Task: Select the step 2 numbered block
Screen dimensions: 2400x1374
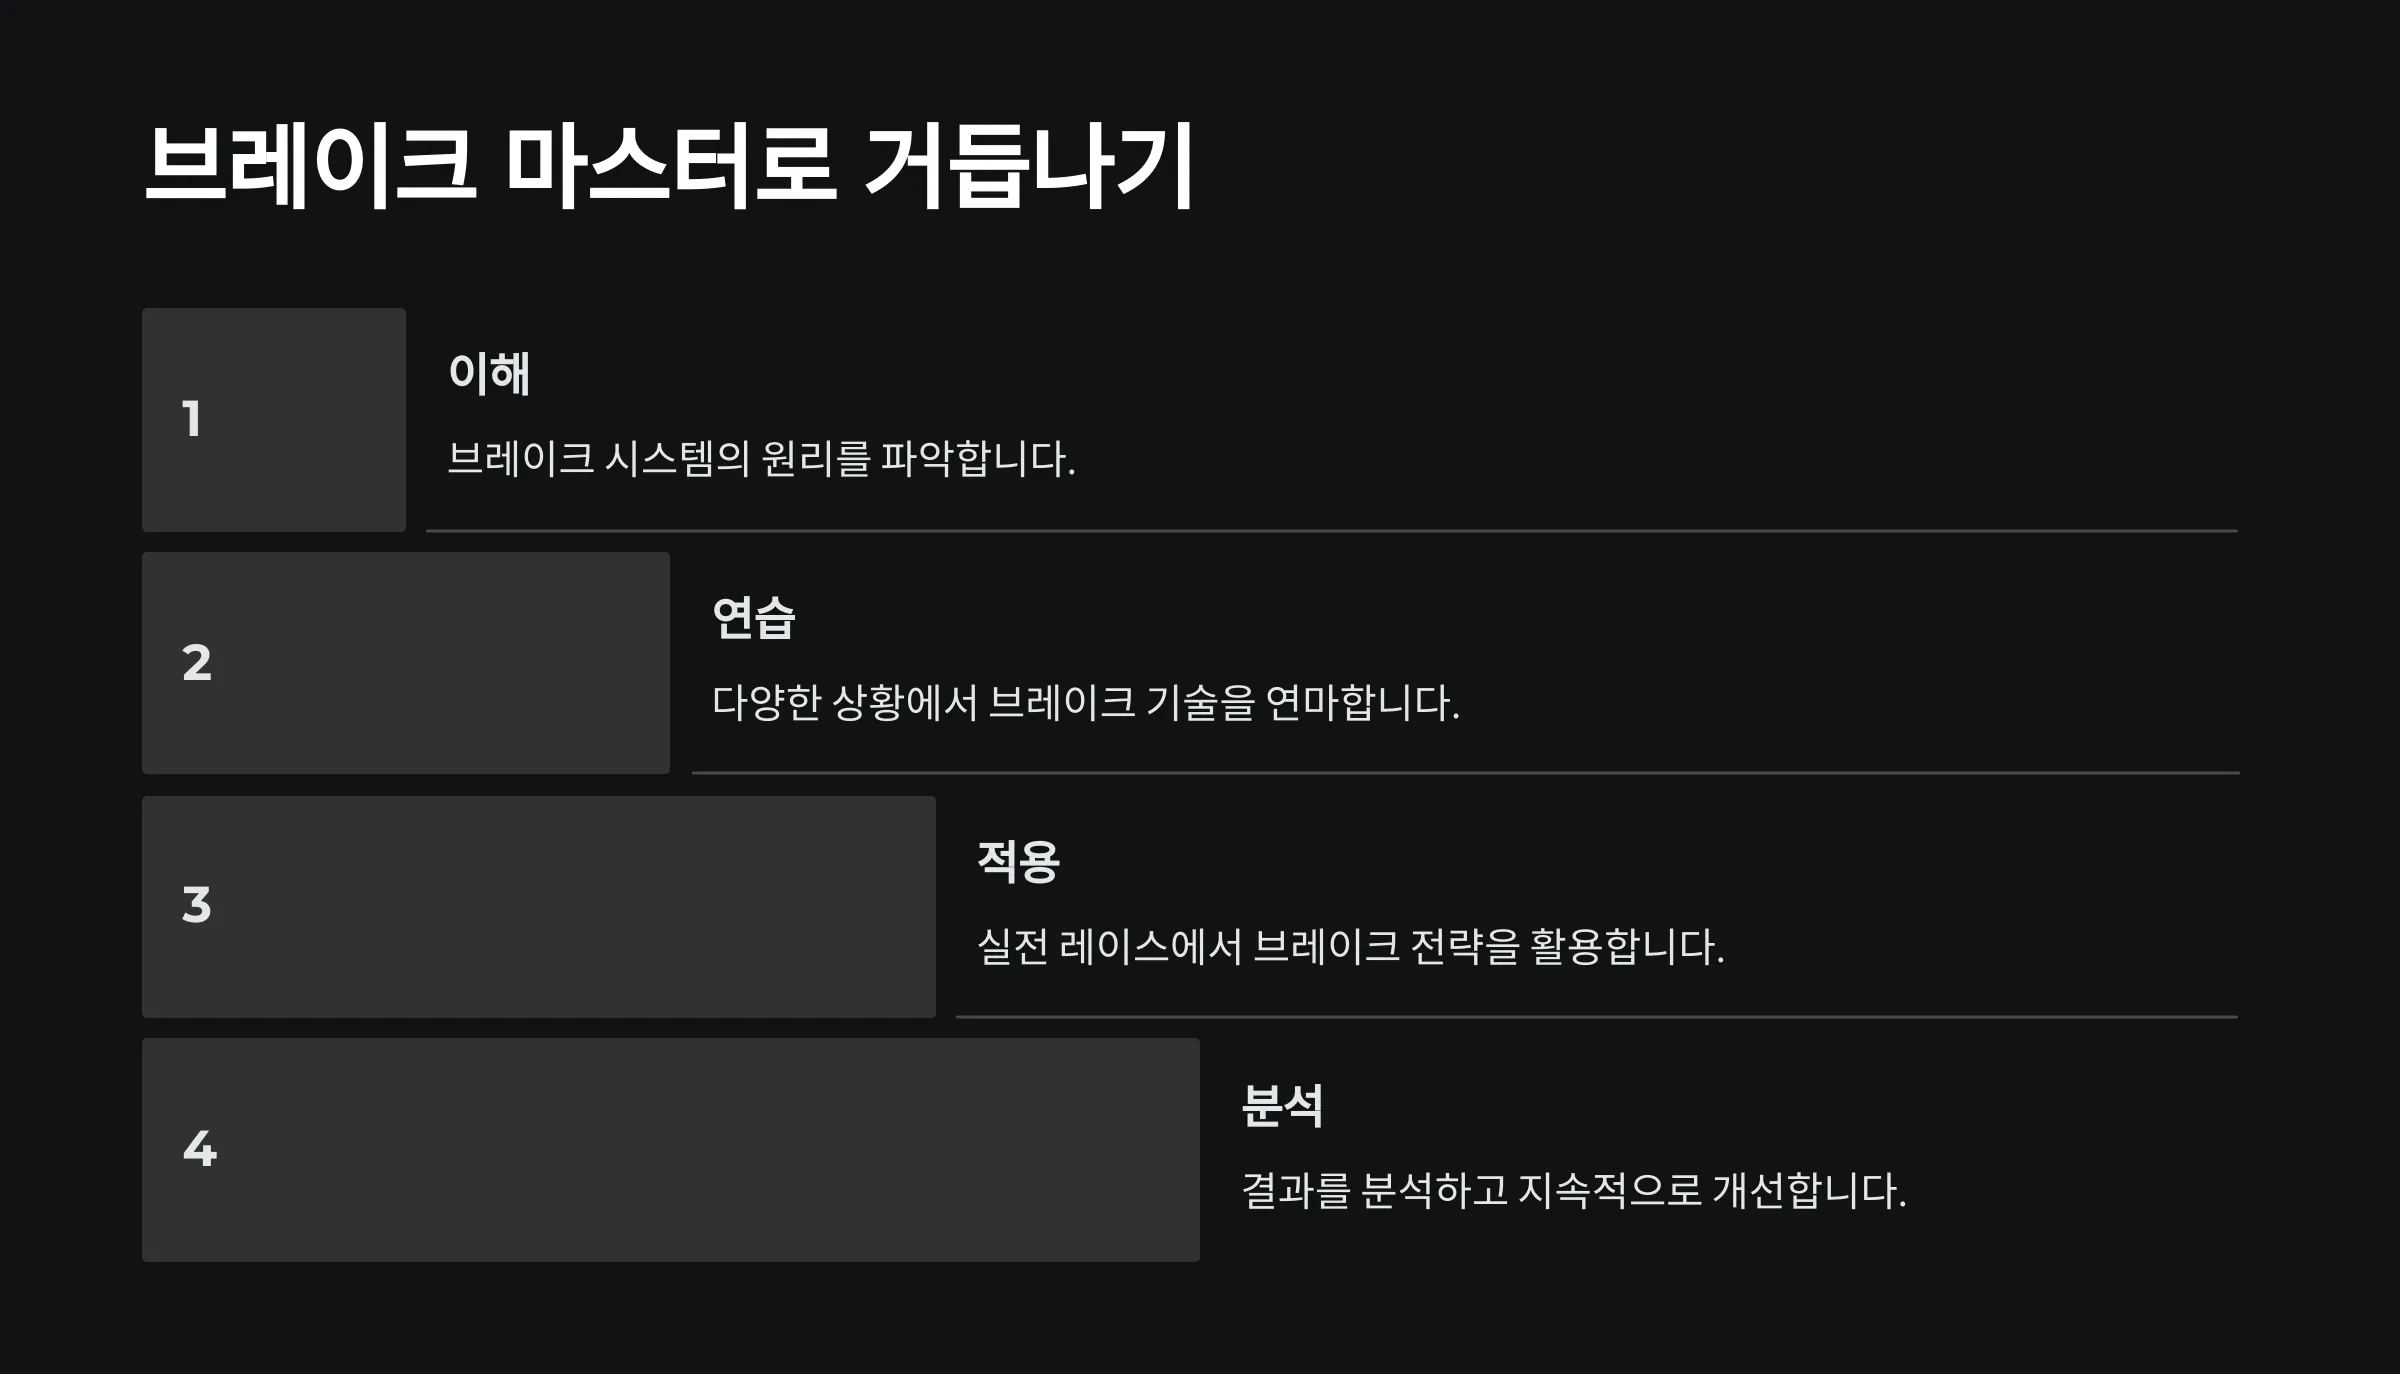Action: 406,663
